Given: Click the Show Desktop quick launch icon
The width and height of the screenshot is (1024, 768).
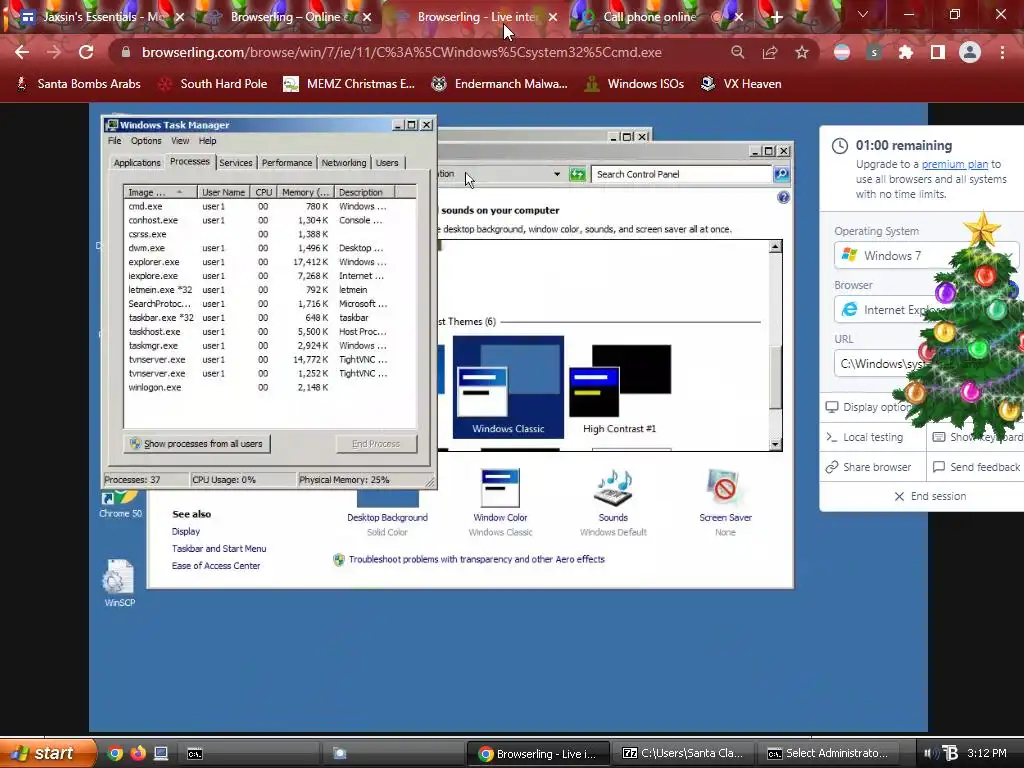Looking at the screenshot, I should [161, 753].
